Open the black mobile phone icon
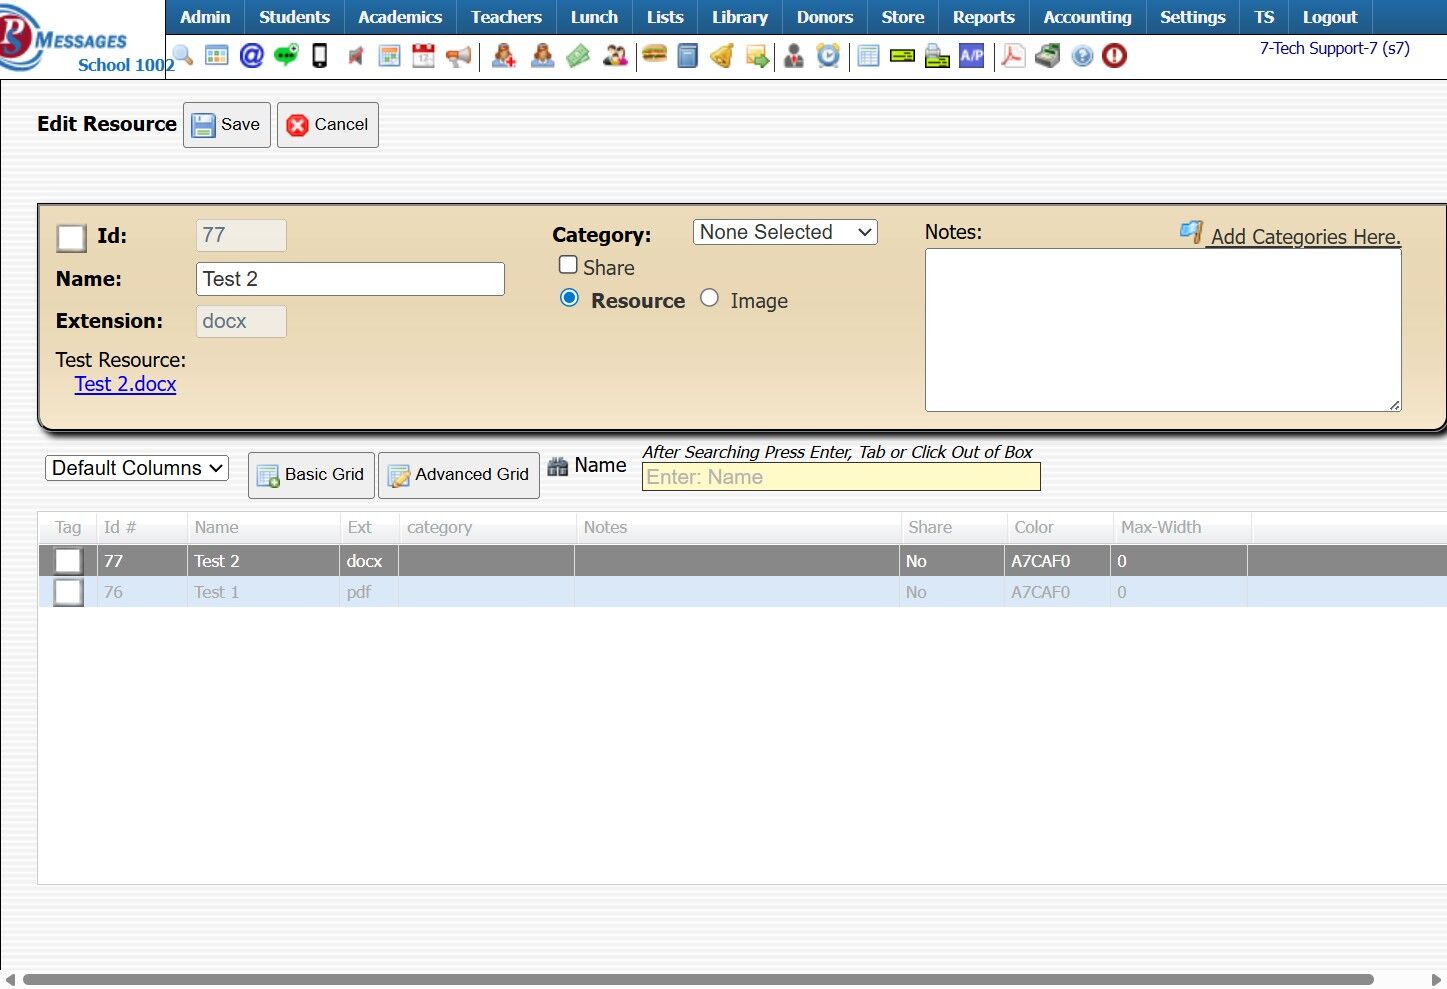The height and width of the screenshot is (989, 1447). 320,56
